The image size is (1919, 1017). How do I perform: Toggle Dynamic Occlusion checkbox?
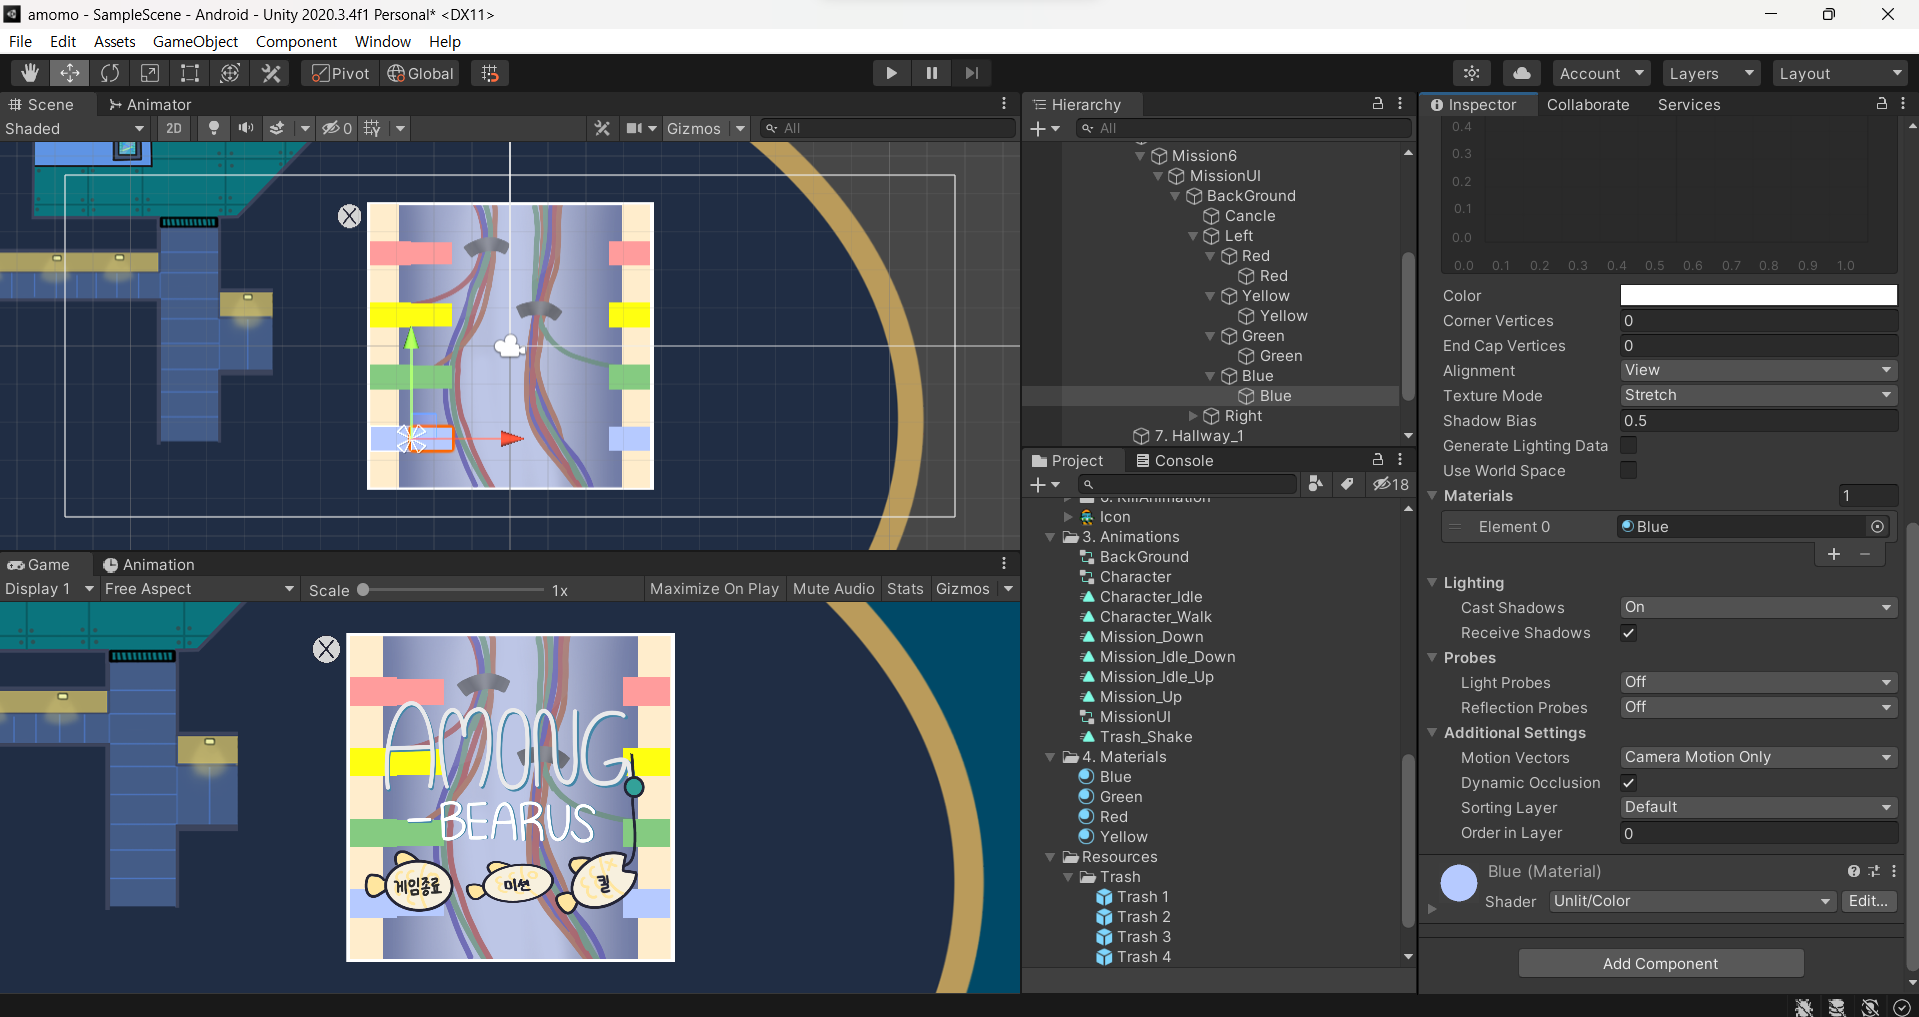tap(1629, 782)
